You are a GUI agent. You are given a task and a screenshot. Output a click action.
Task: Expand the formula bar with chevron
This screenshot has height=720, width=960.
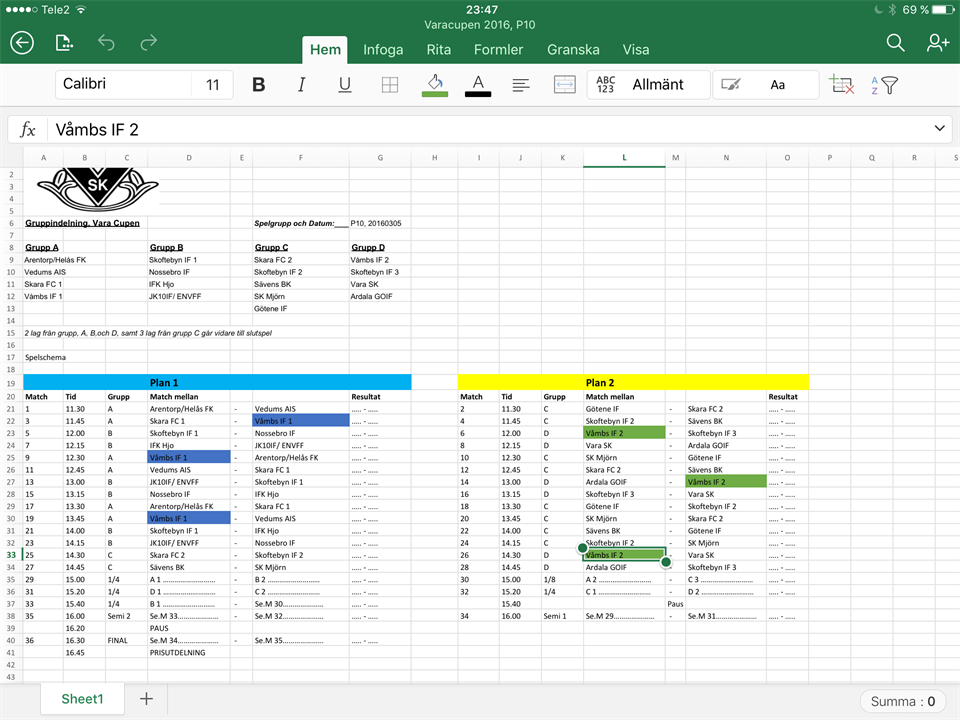click(939, 128)
